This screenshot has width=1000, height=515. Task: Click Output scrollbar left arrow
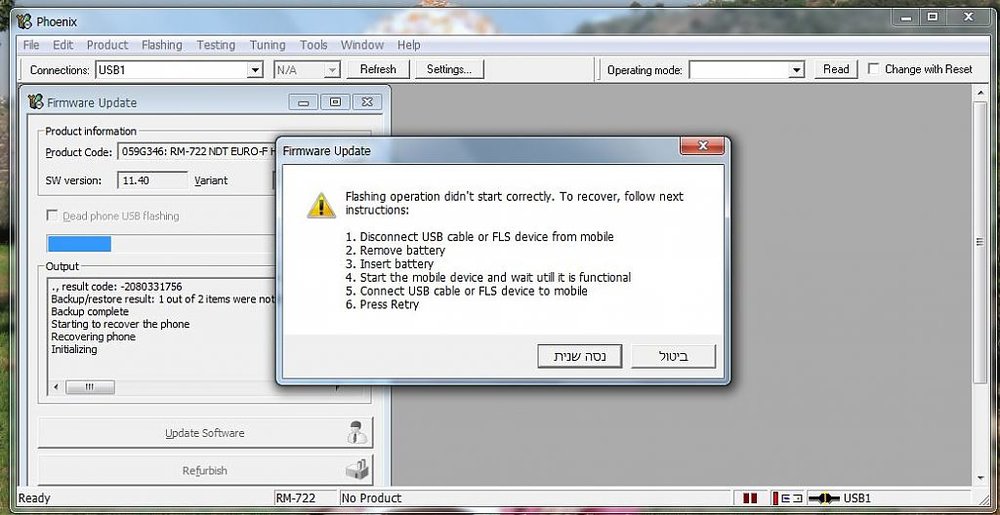(x=56, y=387)
